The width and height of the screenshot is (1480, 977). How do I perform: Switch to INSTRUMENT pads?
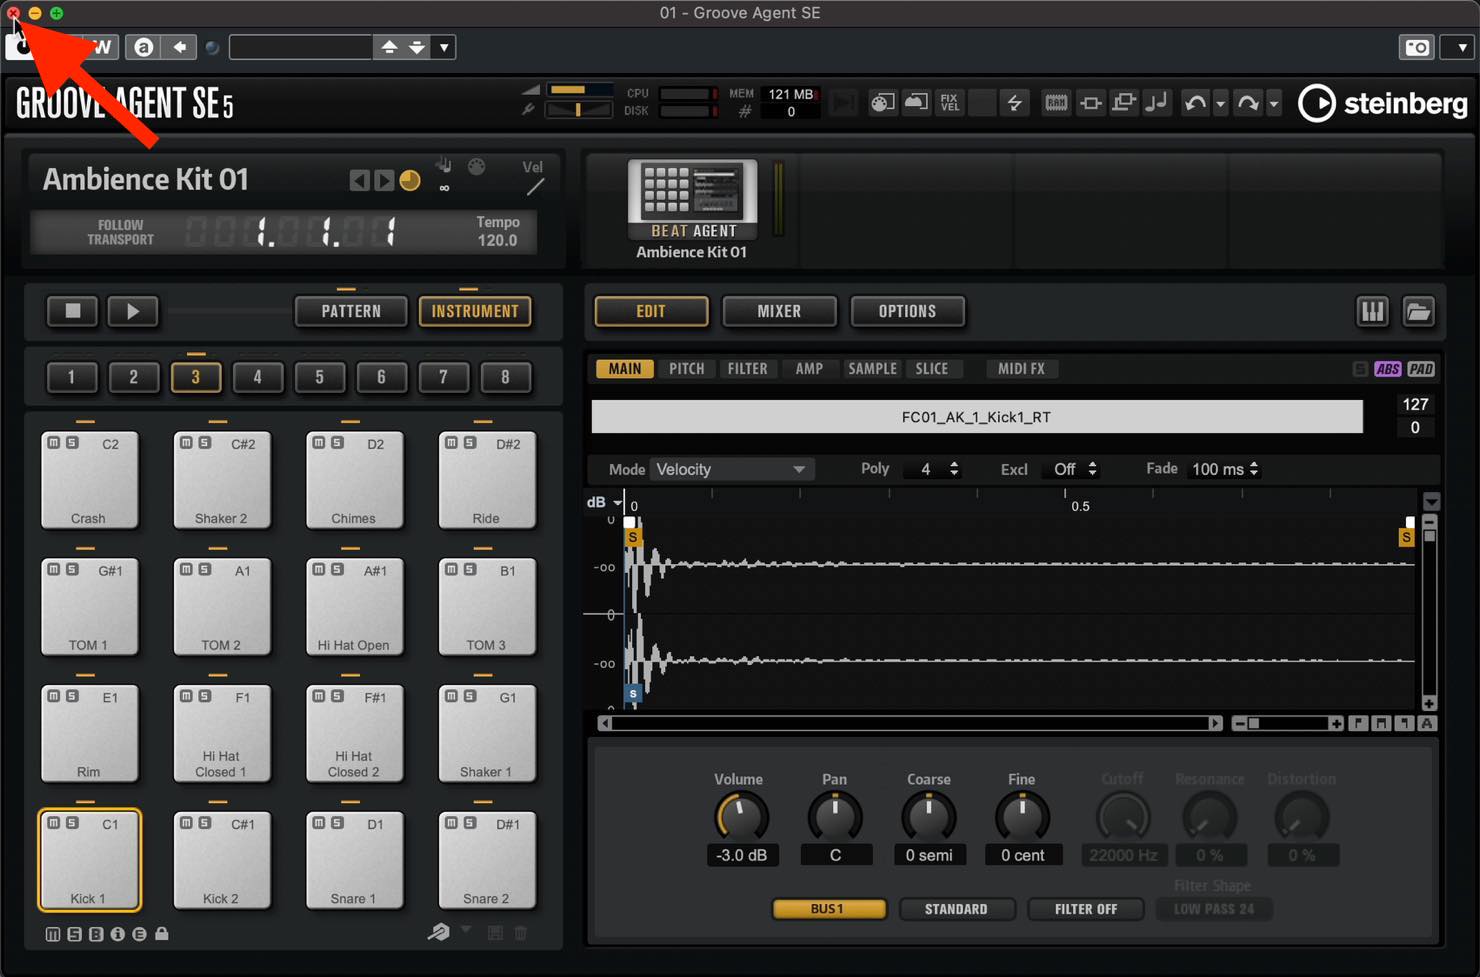click(x=475, y=311)
